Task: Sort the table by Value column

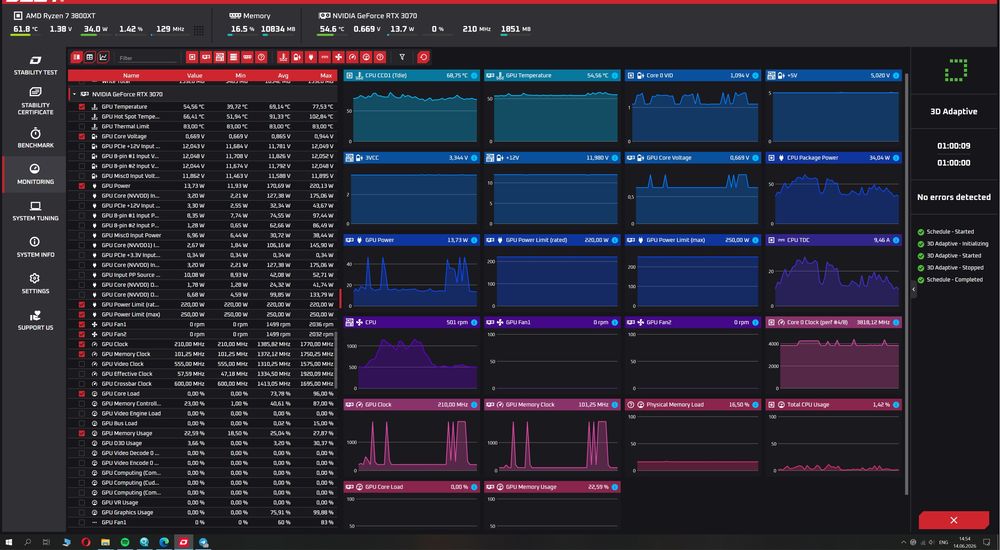Action: [x=195, y=75]
